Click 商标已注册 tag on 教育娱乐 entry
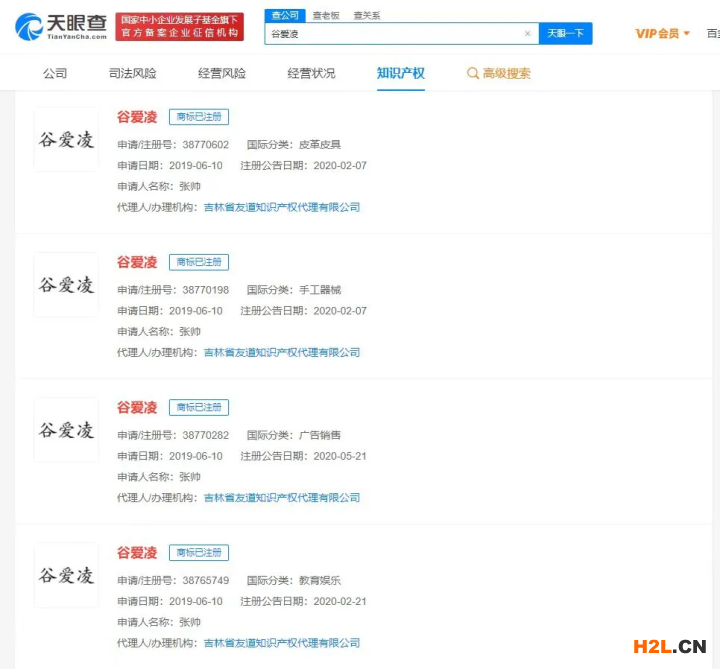 click(x=198, y=552)
